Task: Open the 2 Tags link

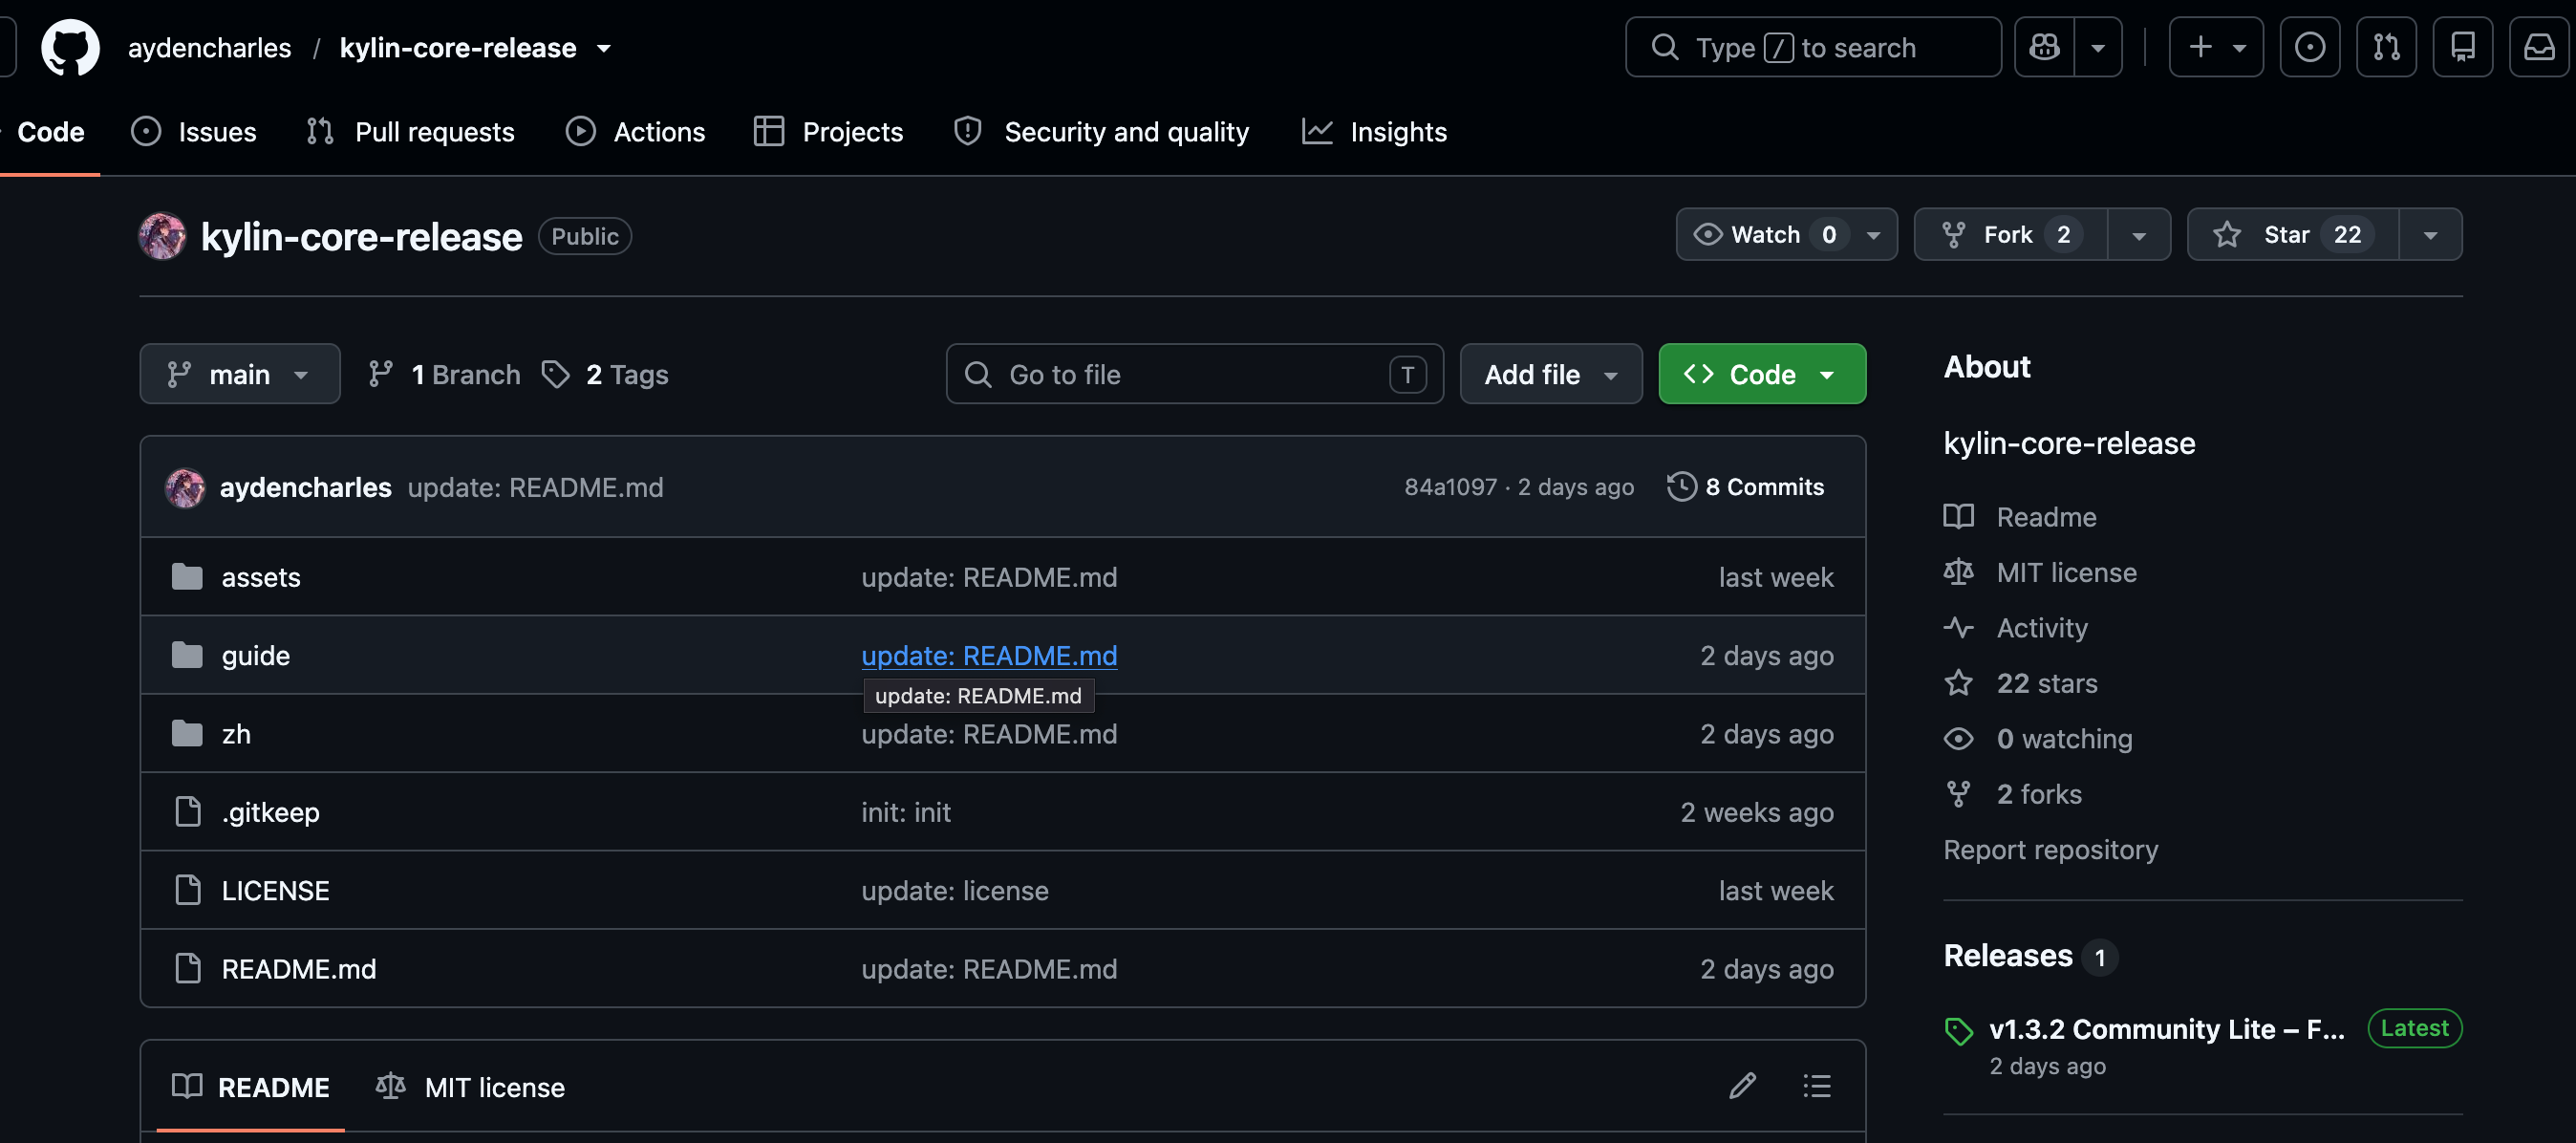Action: point(605,374)
